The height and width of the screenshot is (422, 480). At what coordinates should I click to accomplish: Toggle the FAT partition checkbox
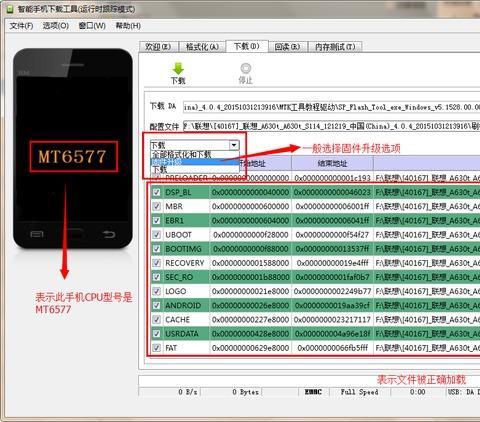(x=156, y=348)
